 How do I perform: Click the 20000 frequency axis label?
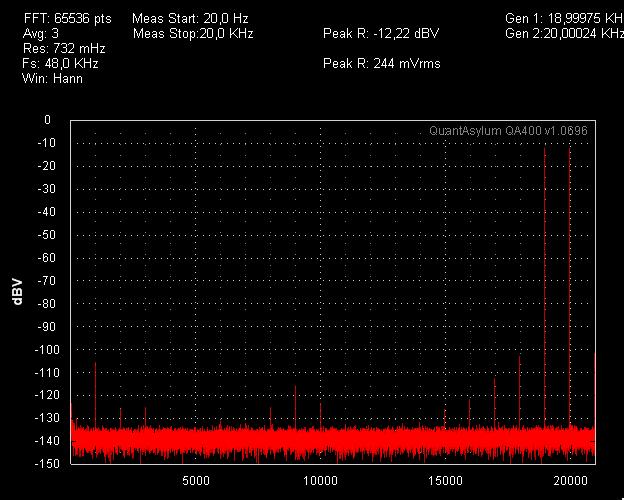(x=570, y=481)
